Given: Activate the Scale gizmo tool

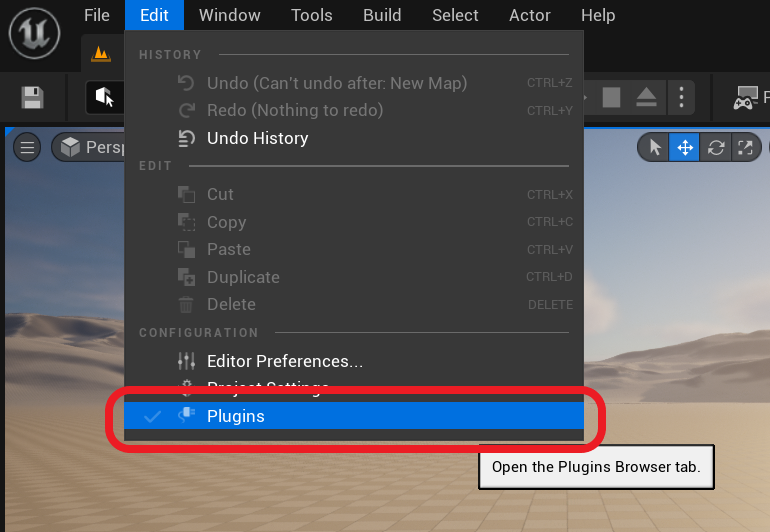Looking at the screenshot, I should coord(745,148).
